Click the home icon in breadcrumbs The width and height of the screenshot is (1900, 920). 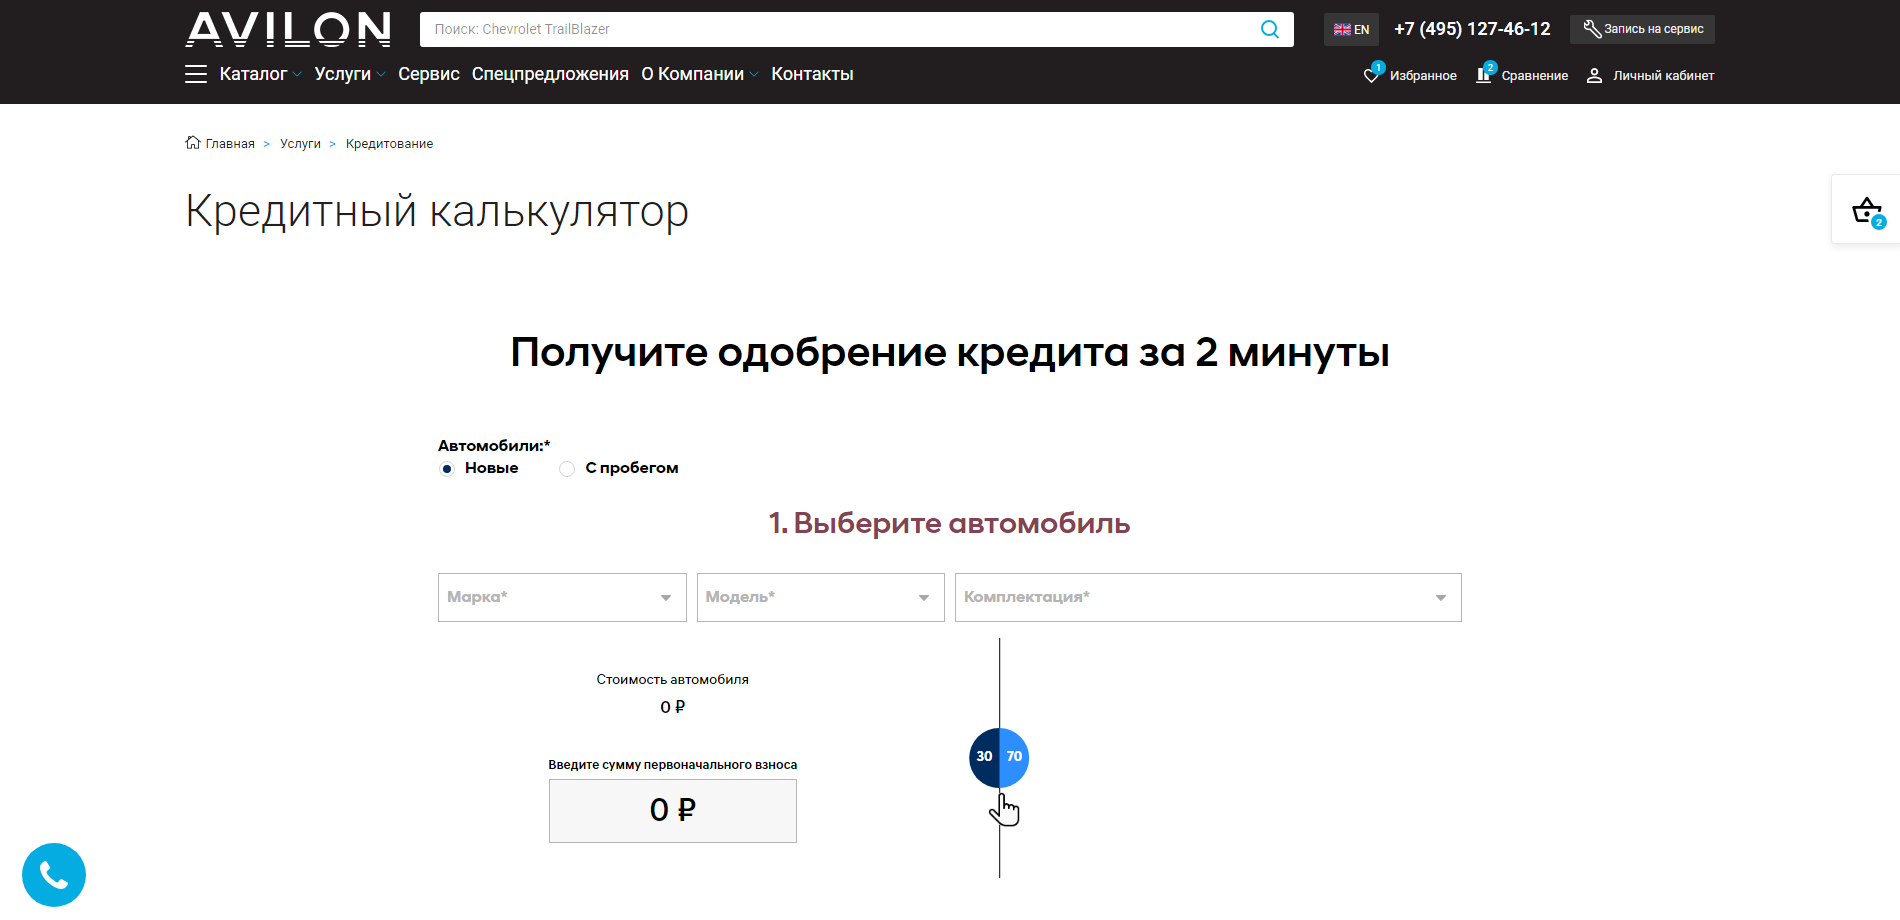tap(193, 143)
